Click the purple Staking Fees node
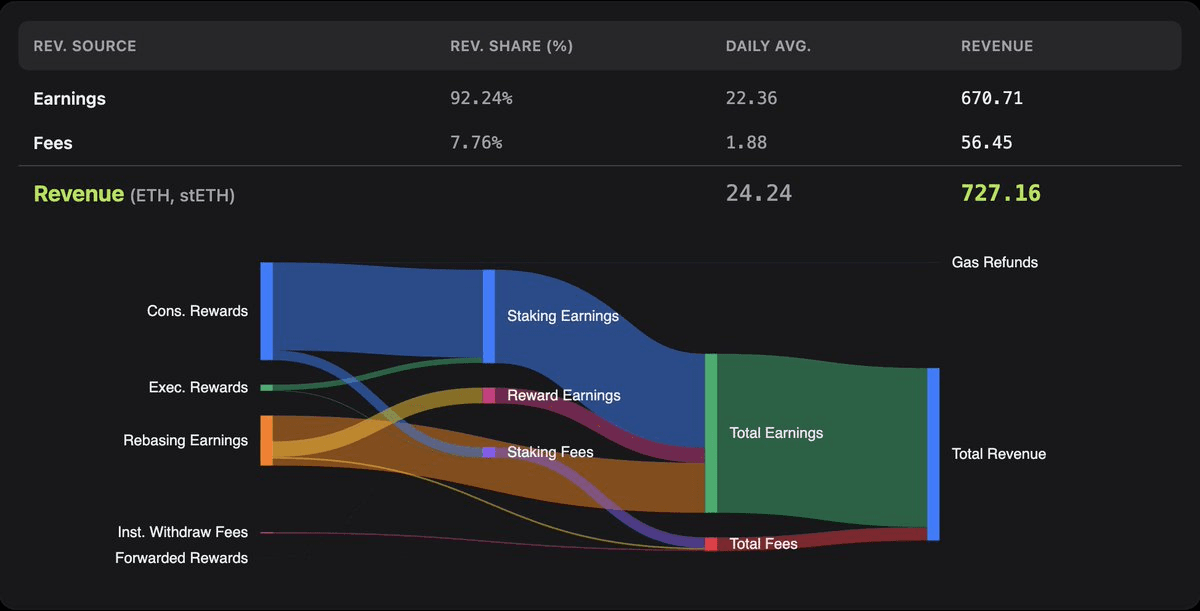This screenshot has width=1200, height=611. [489, 452]
